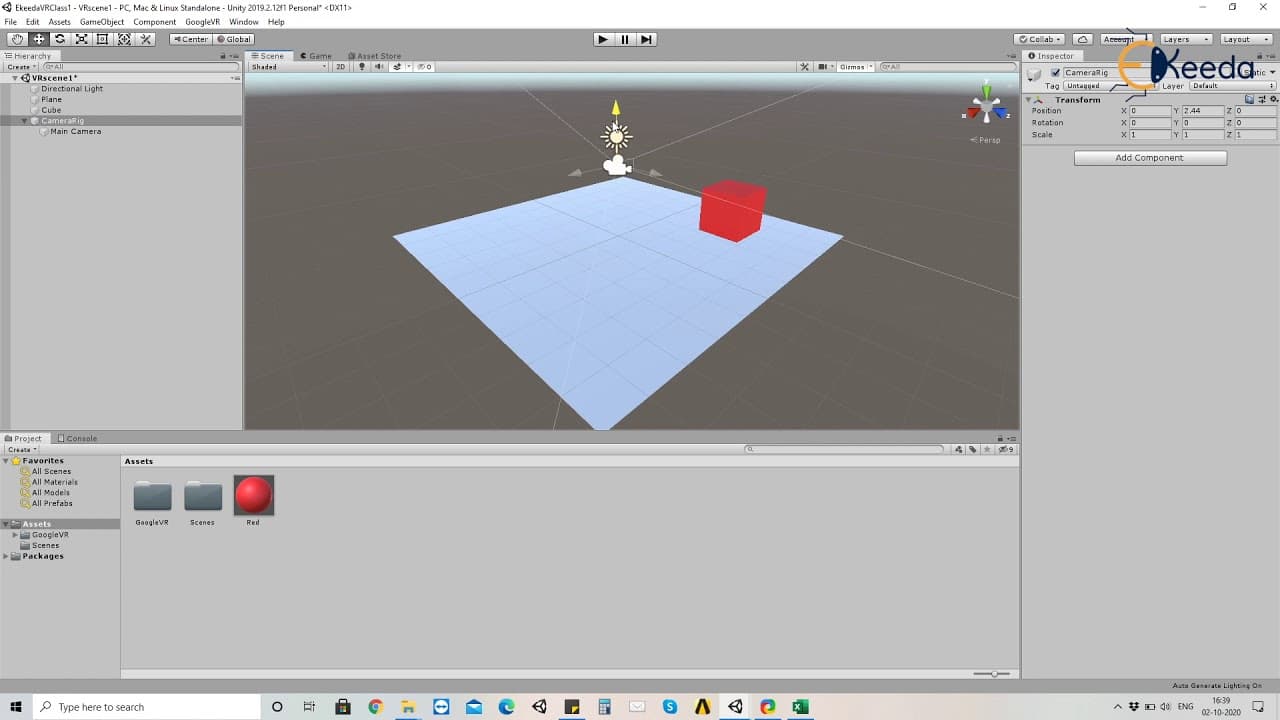
Task: Switch to the Asset Store tab
Action: coord(374,56)
